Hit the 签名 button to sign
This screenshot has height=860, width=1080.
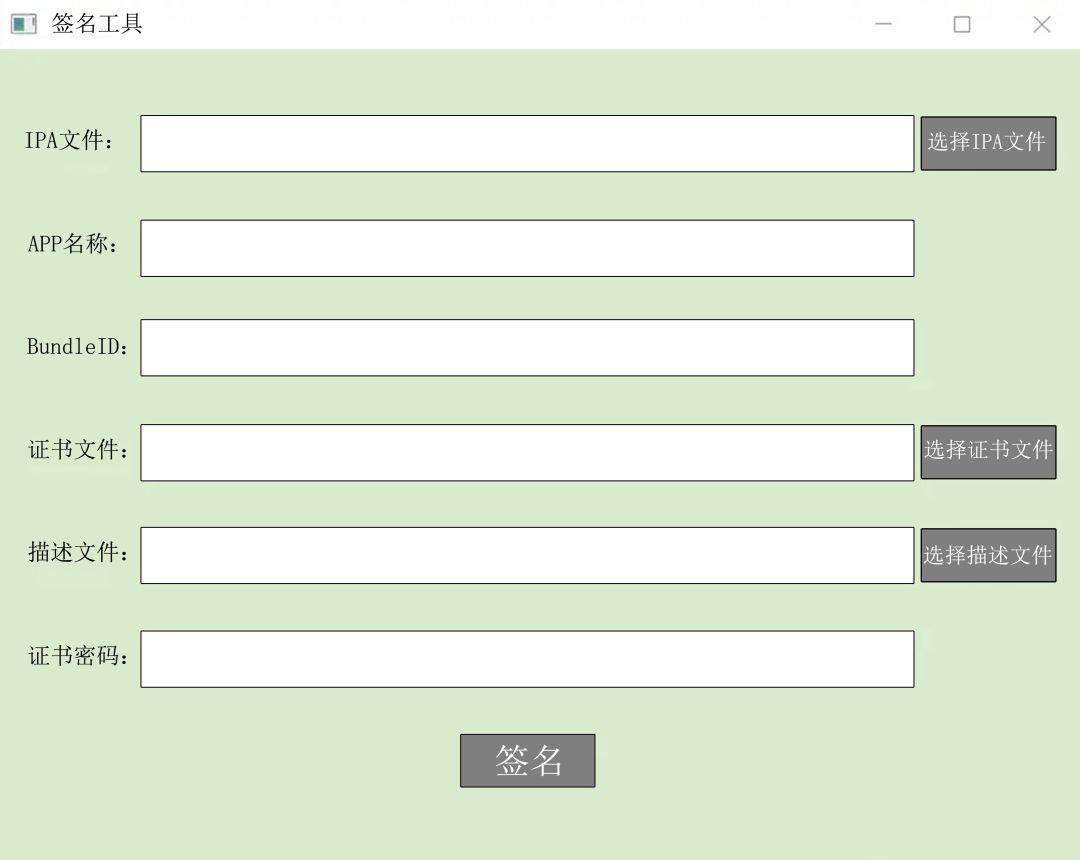pos(527,761)
